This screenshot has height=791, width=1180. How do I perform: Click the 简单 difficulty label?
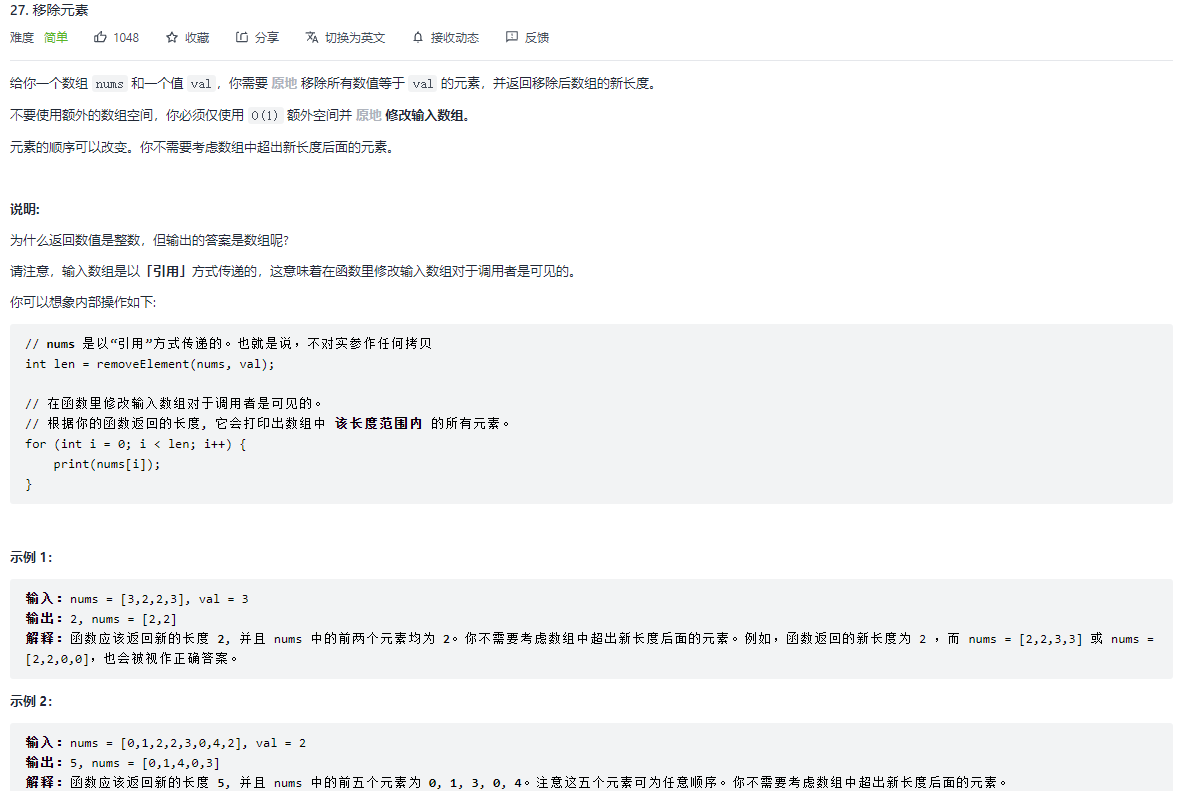[55, 37]
